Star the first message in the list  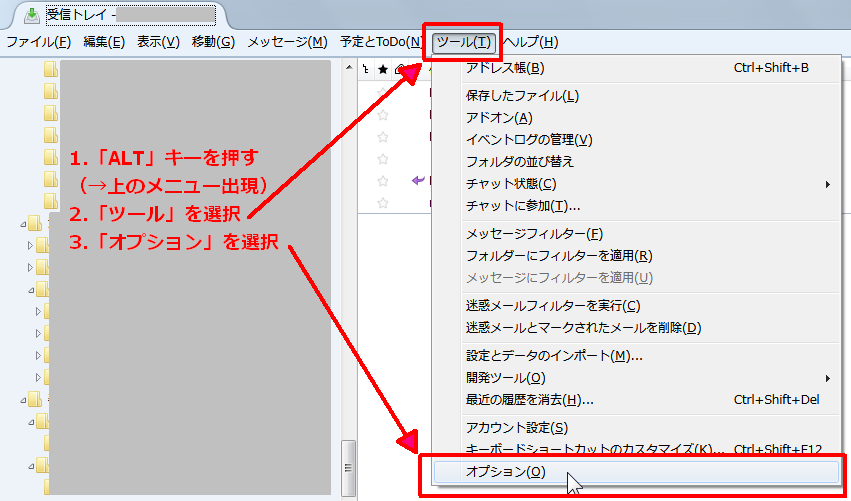[x=382, y=115]
